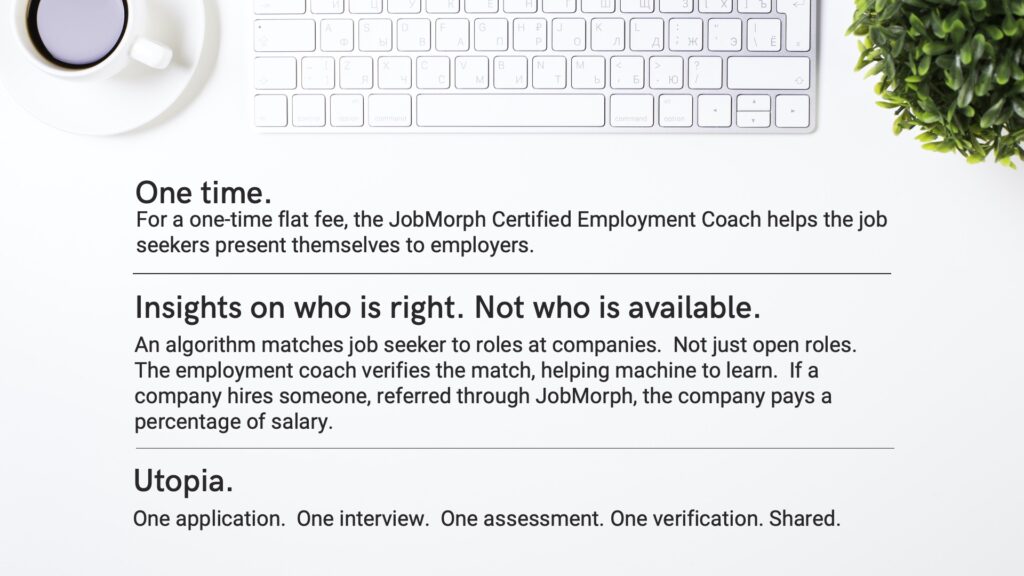Click the divider line below 'One time' section
Image resolution: width=1024 pixels, height=576 pixels.
(x=512, y=274)
